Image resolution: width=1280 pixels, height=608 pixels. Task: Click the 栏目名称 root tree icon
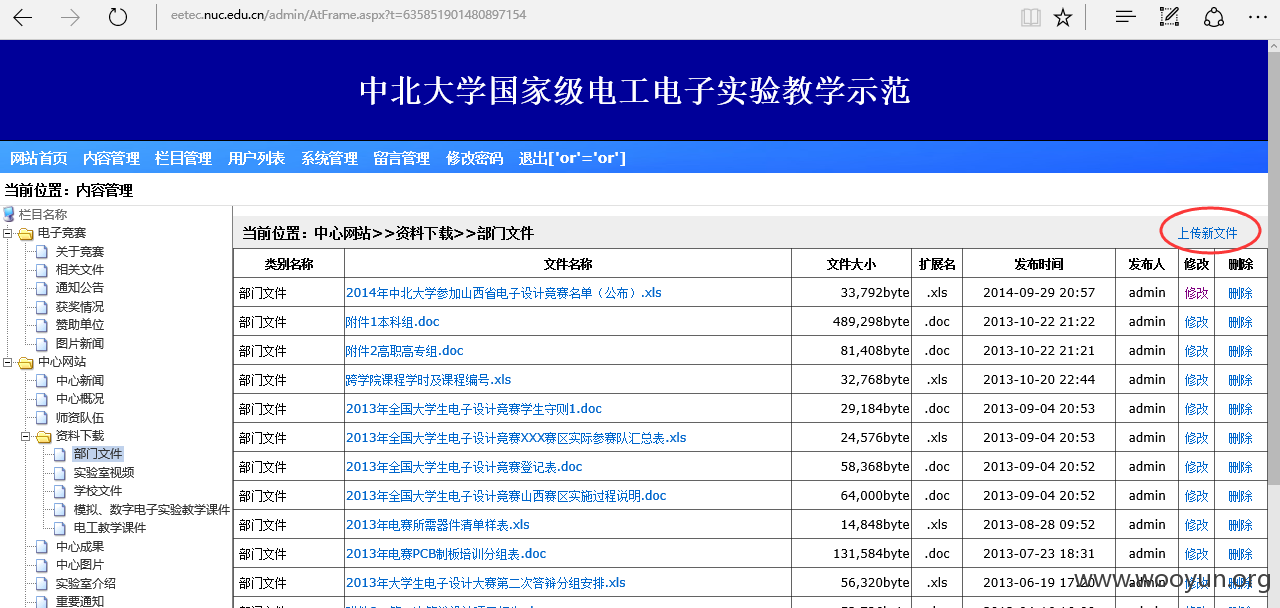pyautogui.click(x=9, y=214)
